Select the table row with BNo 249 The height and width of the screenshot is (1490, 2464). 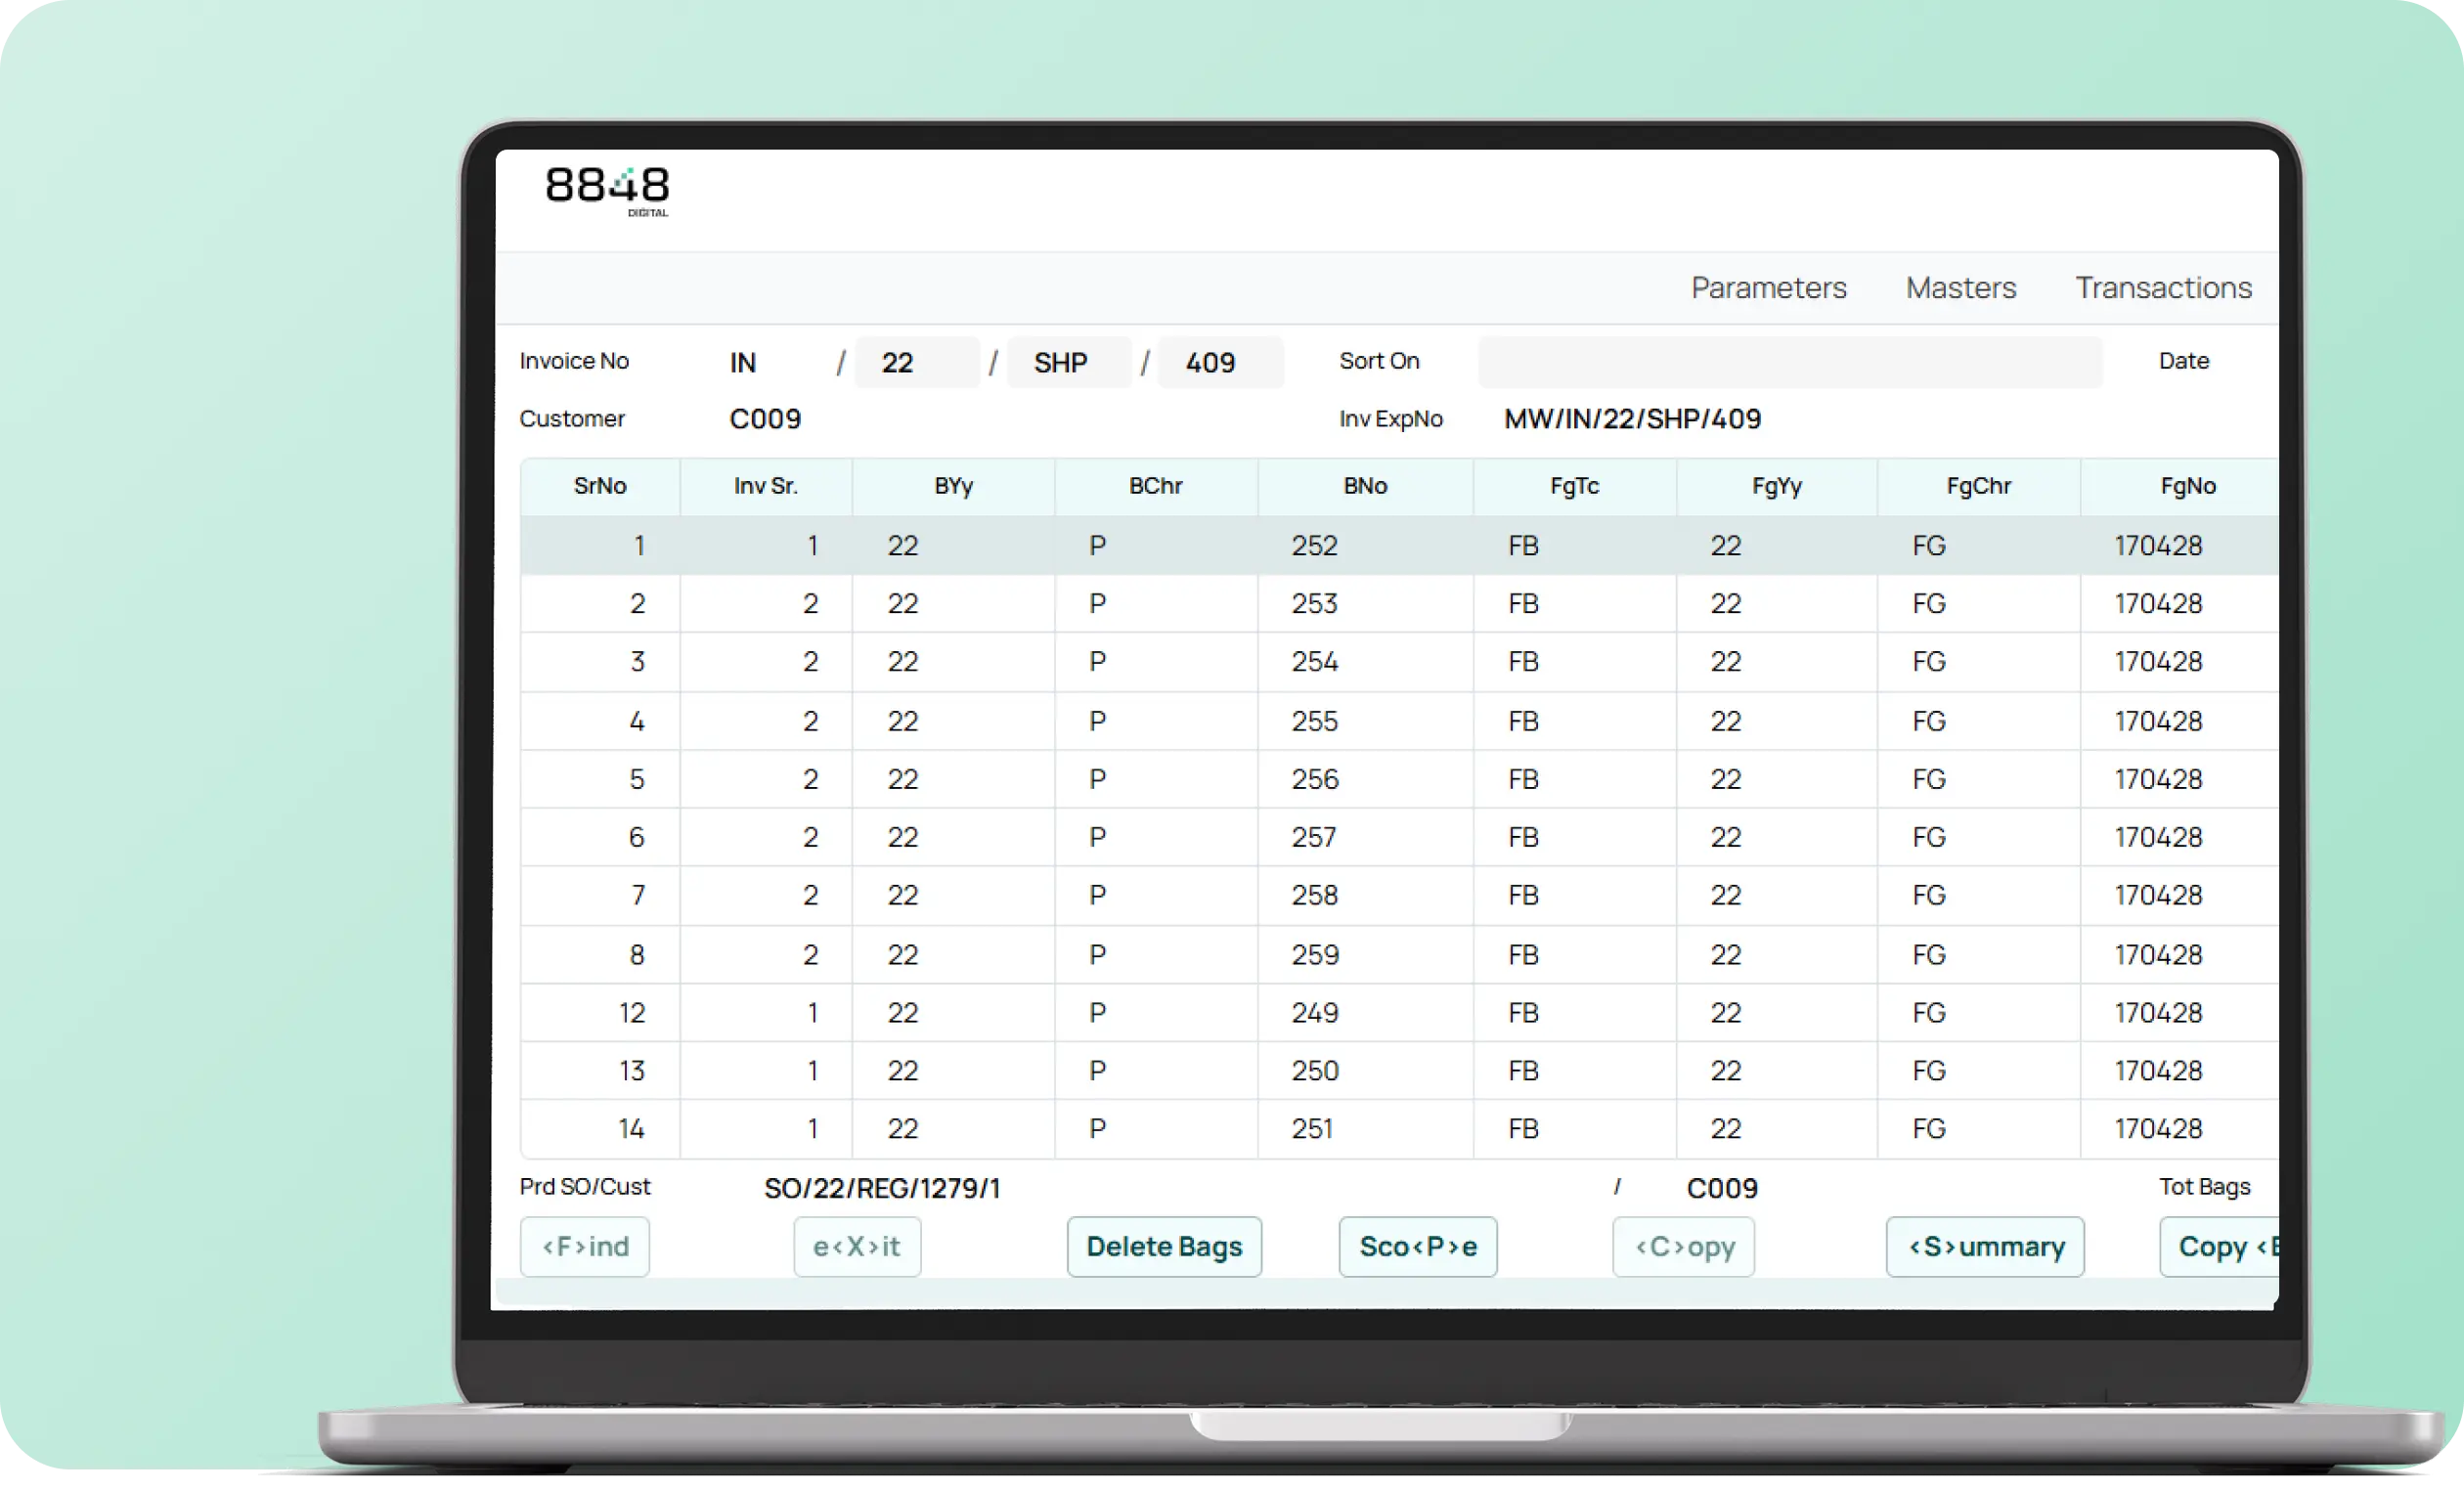(1399, 1012)
